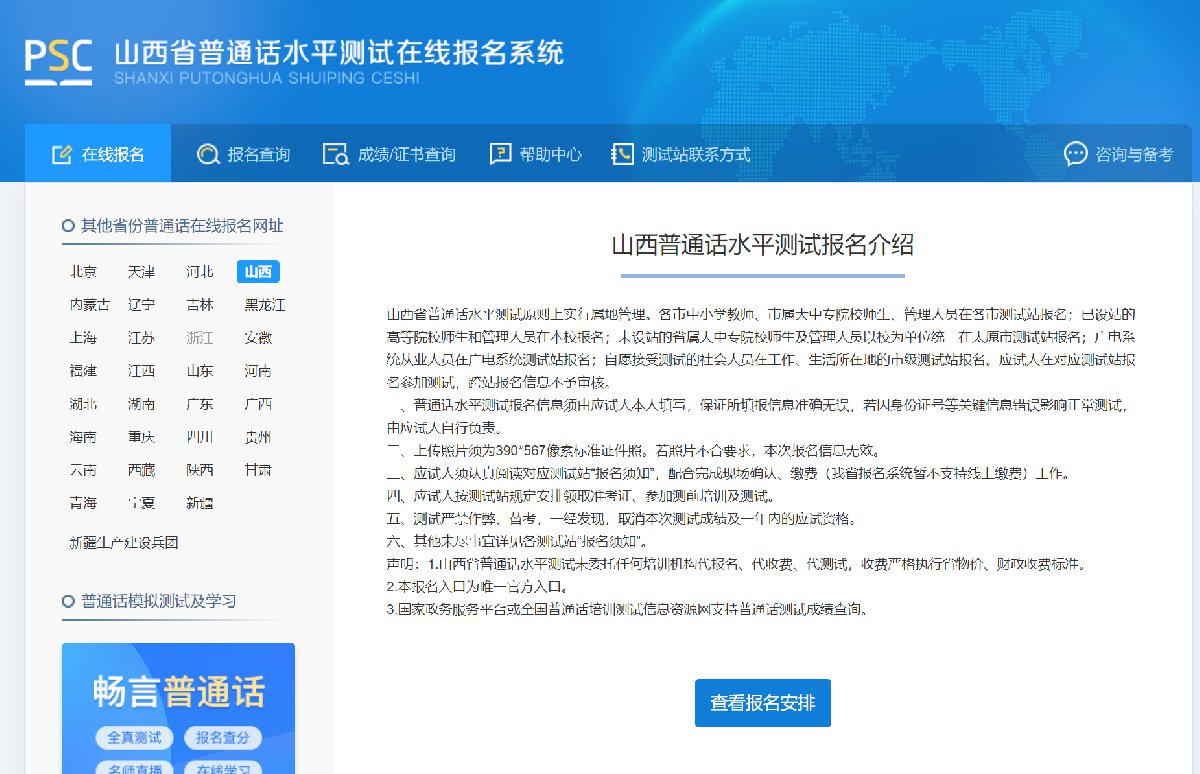The width and height of the screenshot is (1200, 774).
Task: Select the highlighted 山西 province
Action: [258, 272]
